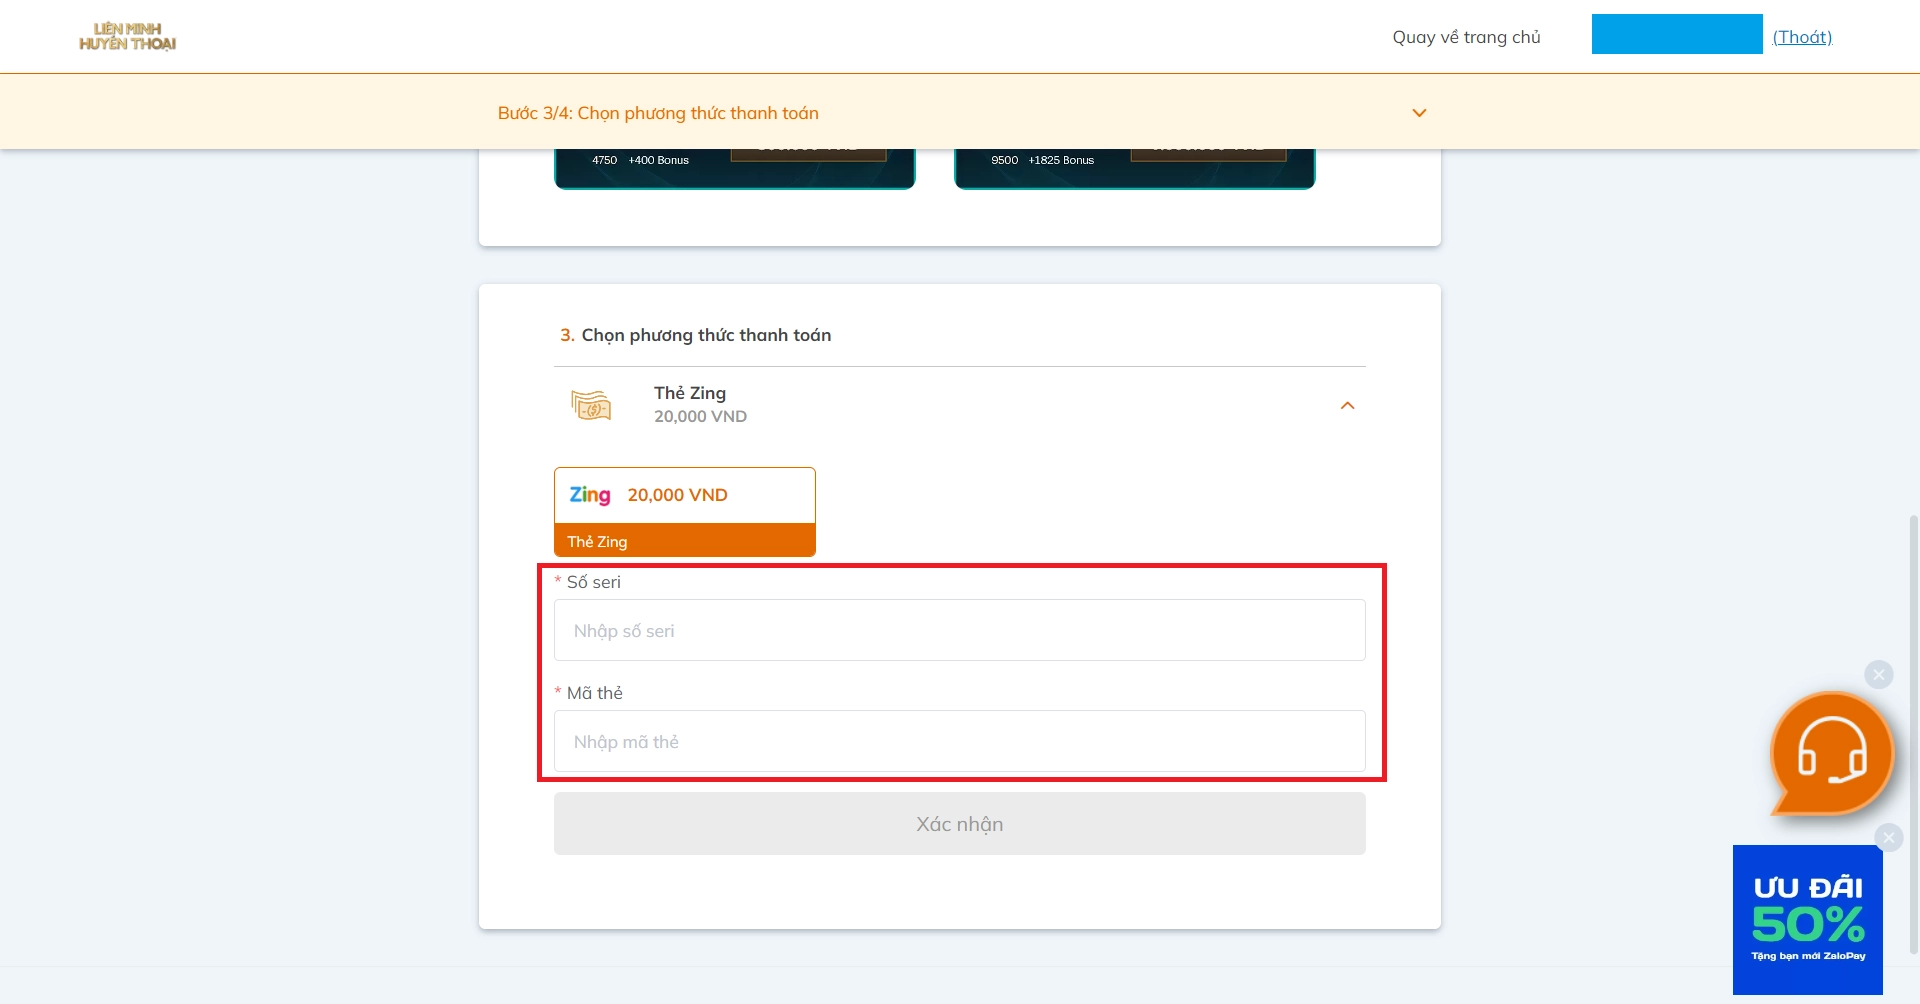Click the Liên Minh Huyền Thoại logo
This screenshot has width=1920, height=1004.
pyautogui.click(x=127, y=37)
